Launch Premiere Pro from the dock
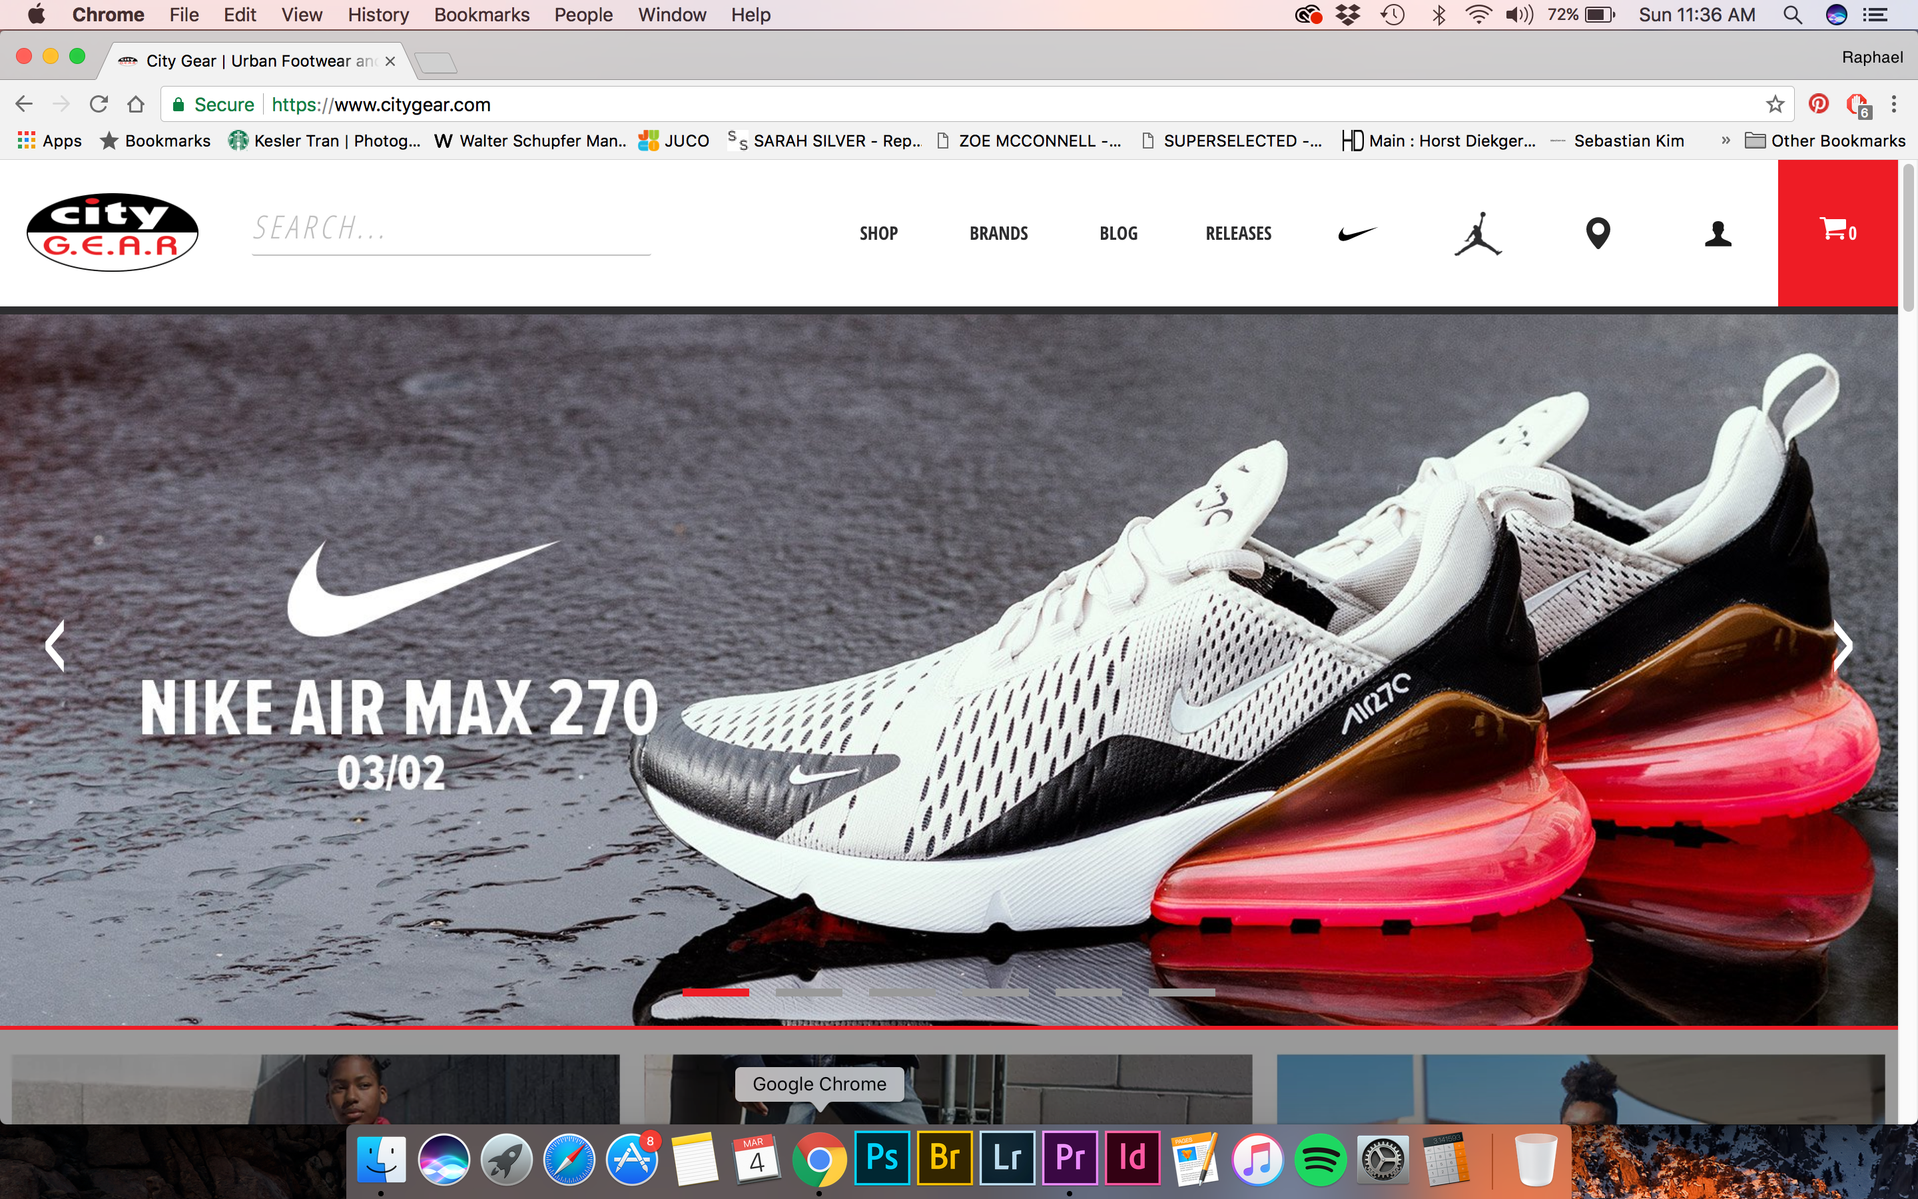Image resolution: width=1918 pixels, height=1199 pixels. coord(1070,1158)
